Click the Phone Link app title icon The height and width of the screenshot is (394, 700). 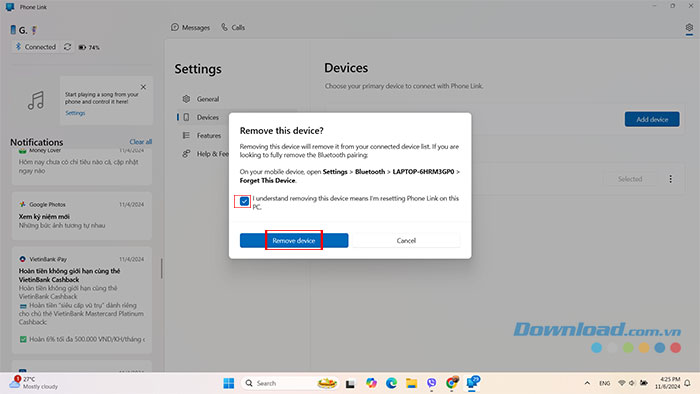(10, 7)
